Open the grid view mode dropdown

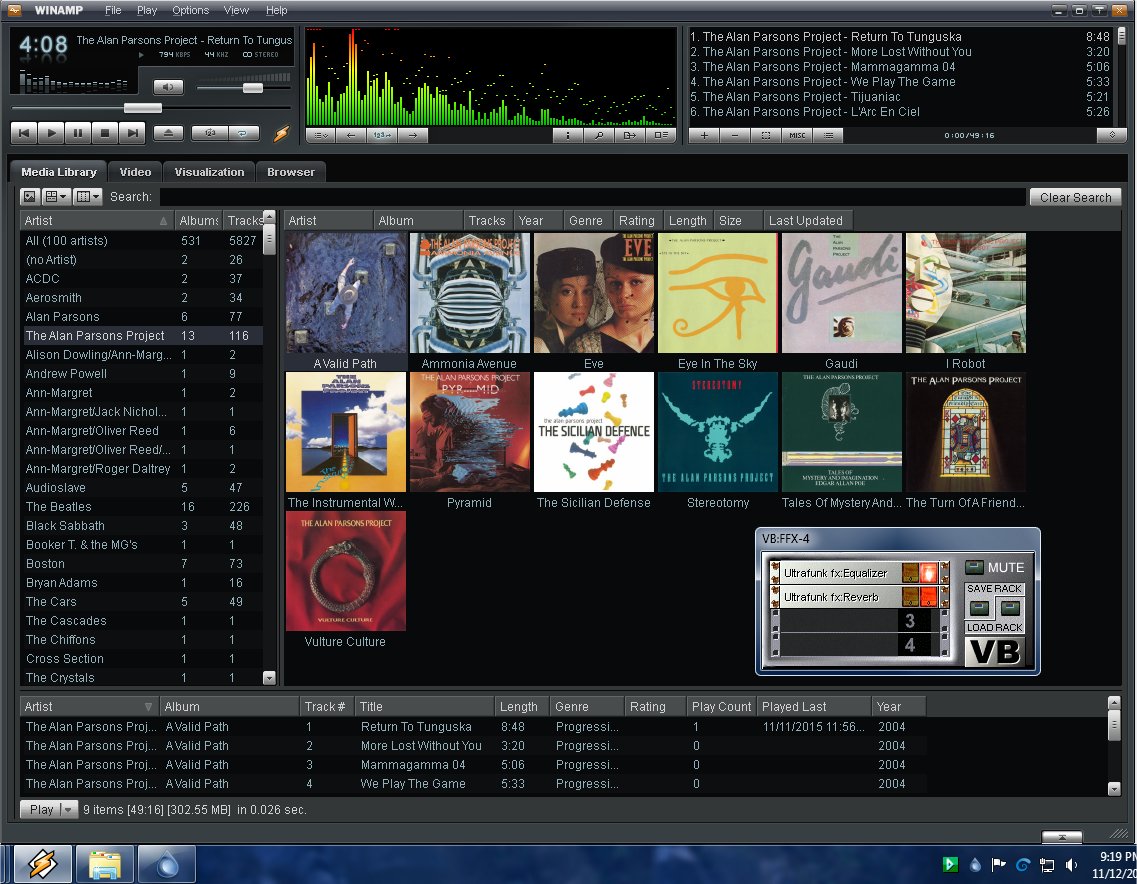coord(56,197)
